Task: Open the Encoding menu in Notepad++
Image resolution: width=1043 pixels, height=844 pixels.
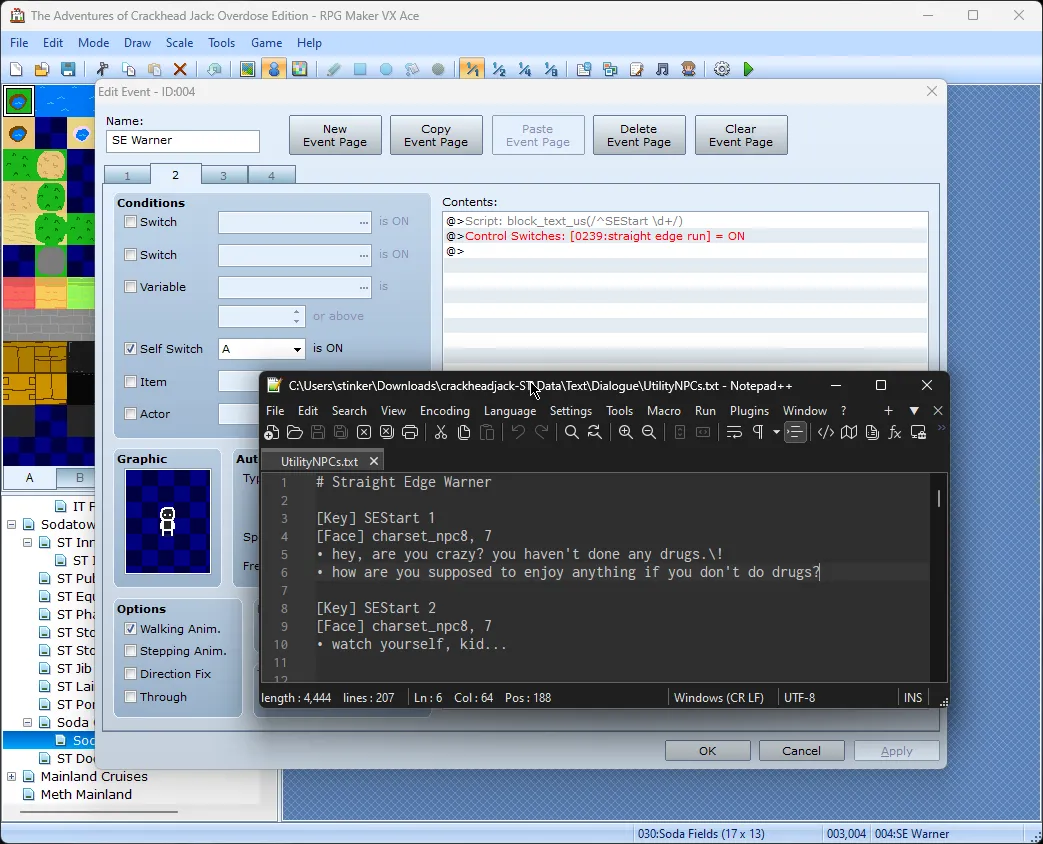Action: pos(445,411)
